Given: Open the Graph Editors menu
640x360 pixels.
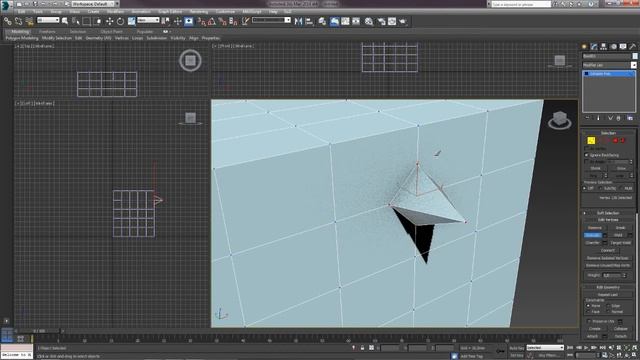Looking at the screenshot, I should point(170,12).
